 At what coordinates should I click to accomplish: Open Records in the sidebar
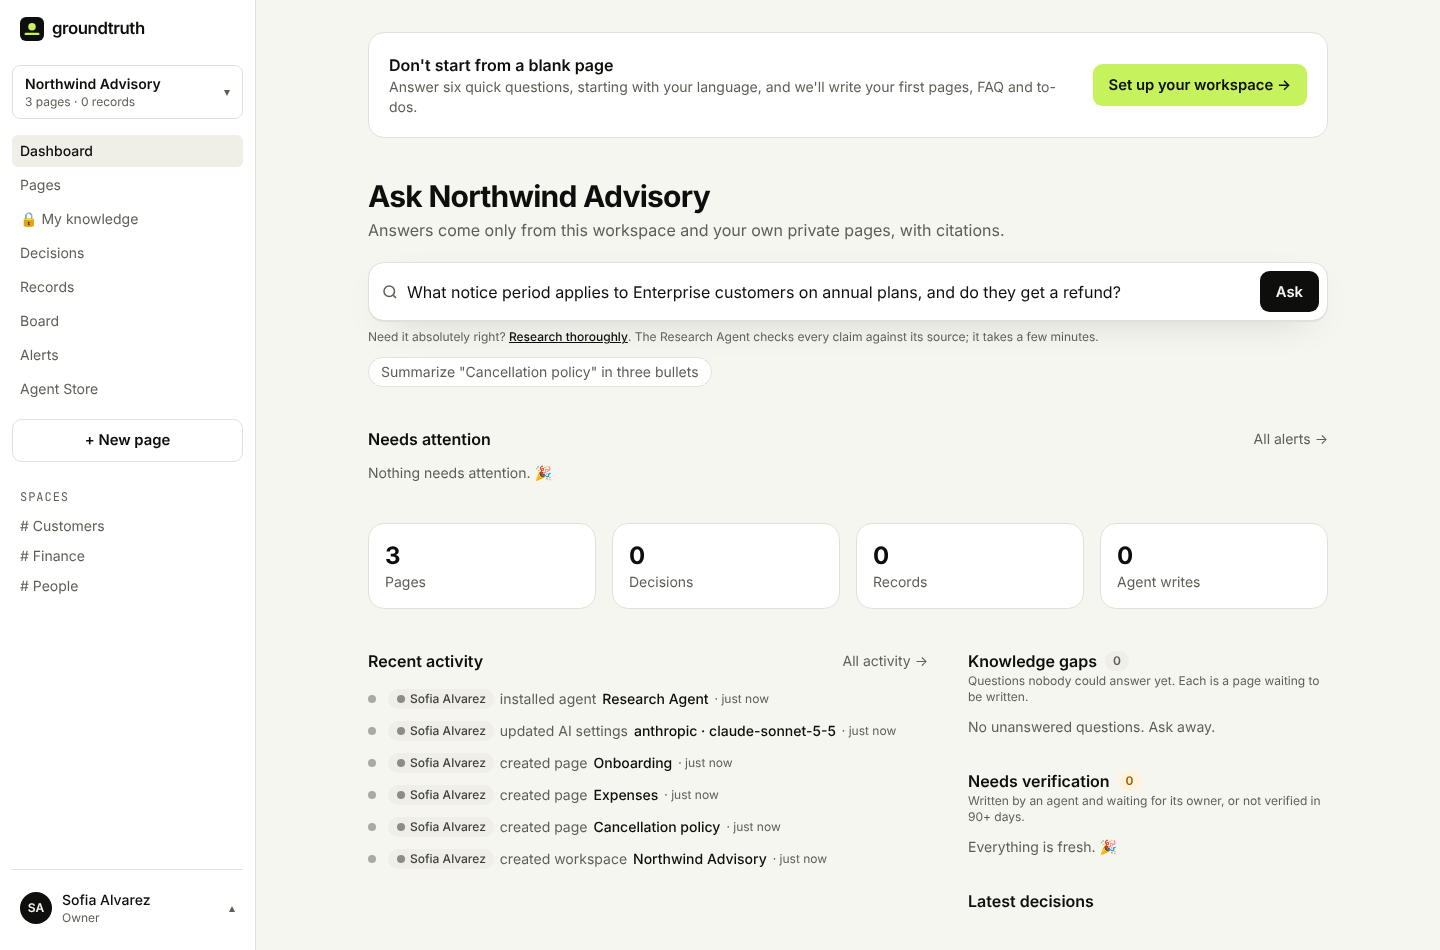pos(127,287)
